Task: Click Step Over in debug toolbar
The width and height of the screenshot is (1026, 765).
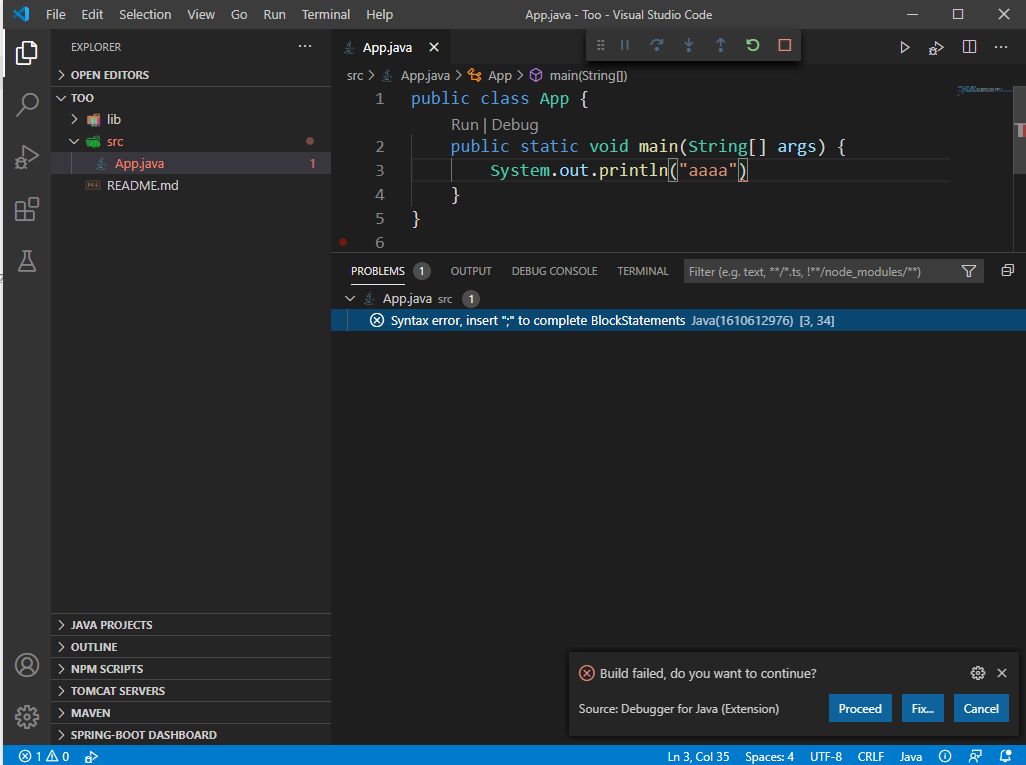Action: [x=656, y=46]
